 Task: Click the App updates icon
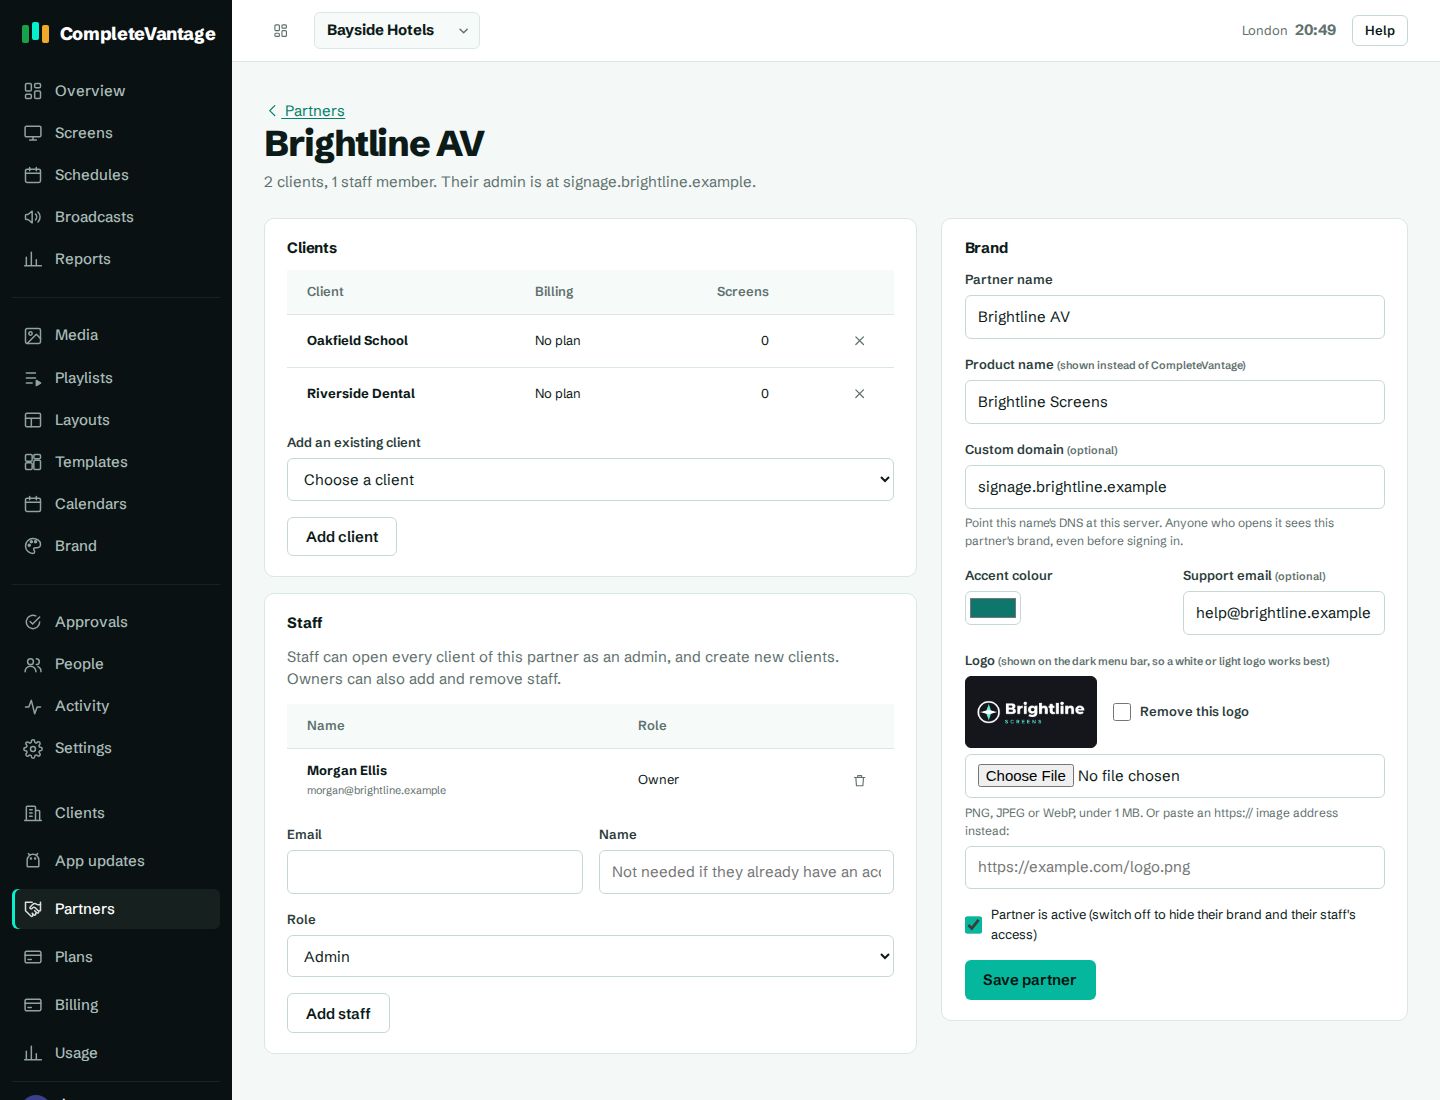click(33, 861)
